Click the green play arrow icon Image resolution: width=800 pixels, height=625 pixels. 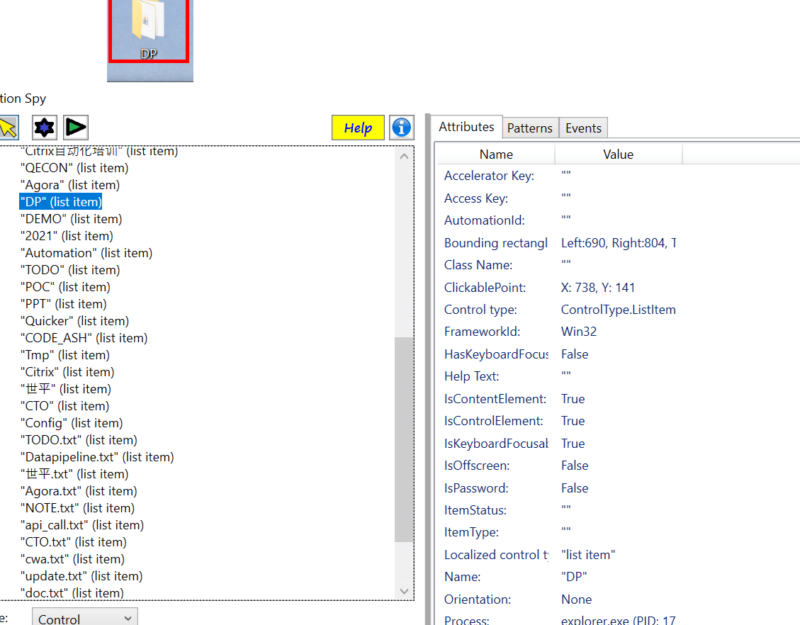coord(76,127)
